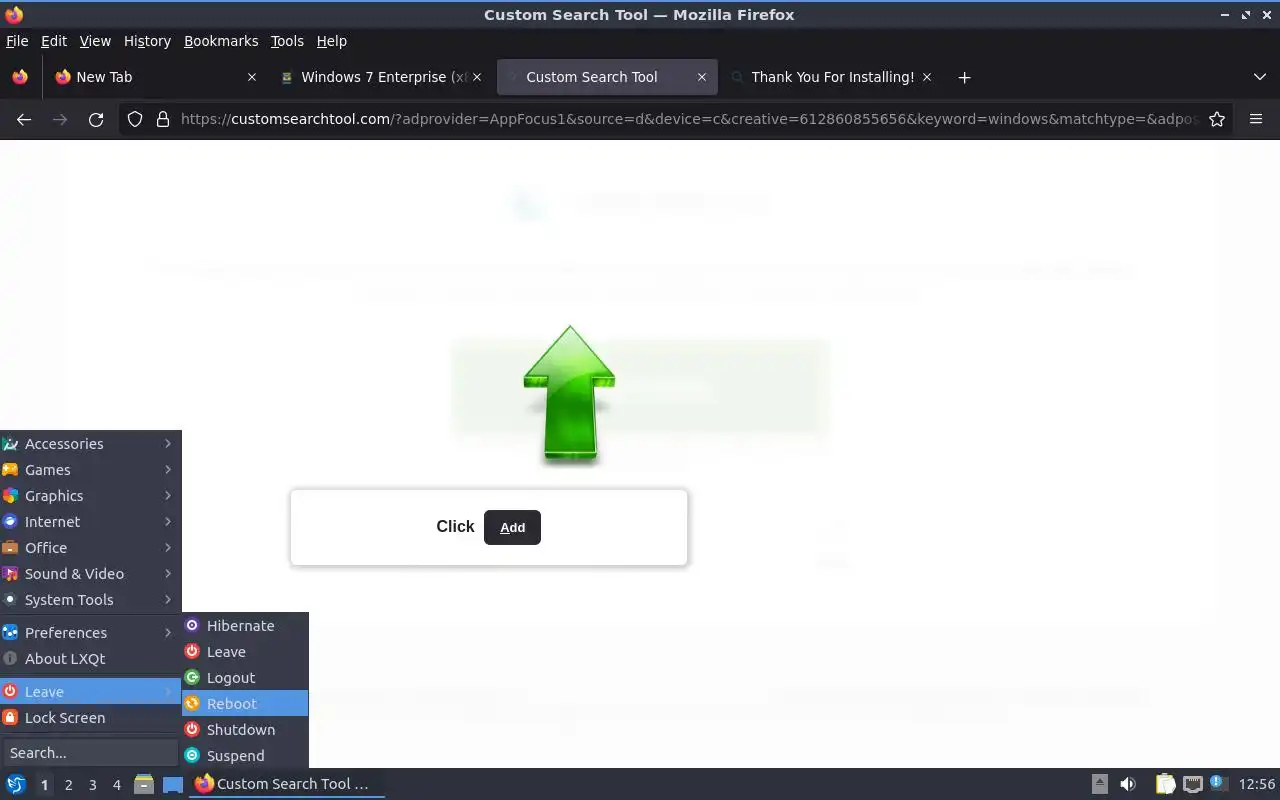
Task: Open removable media eject tray icon
Action: coord(1100,784)
